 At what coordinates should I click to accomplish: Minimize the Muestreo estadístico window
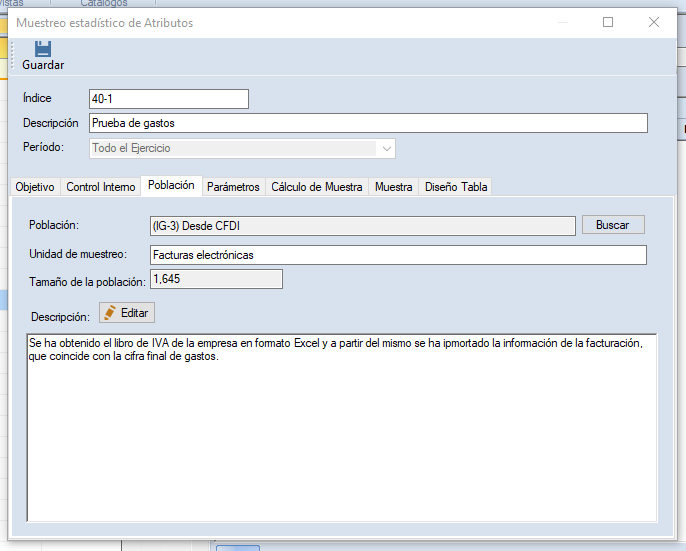(x=562, y=22)
